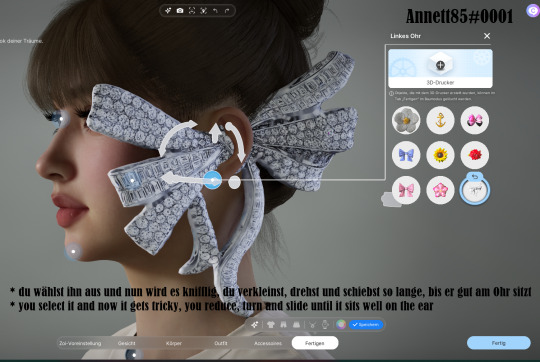The image size is (540, 362).
Task: Select the pink bow ear accessory
Action: (406, 190)
